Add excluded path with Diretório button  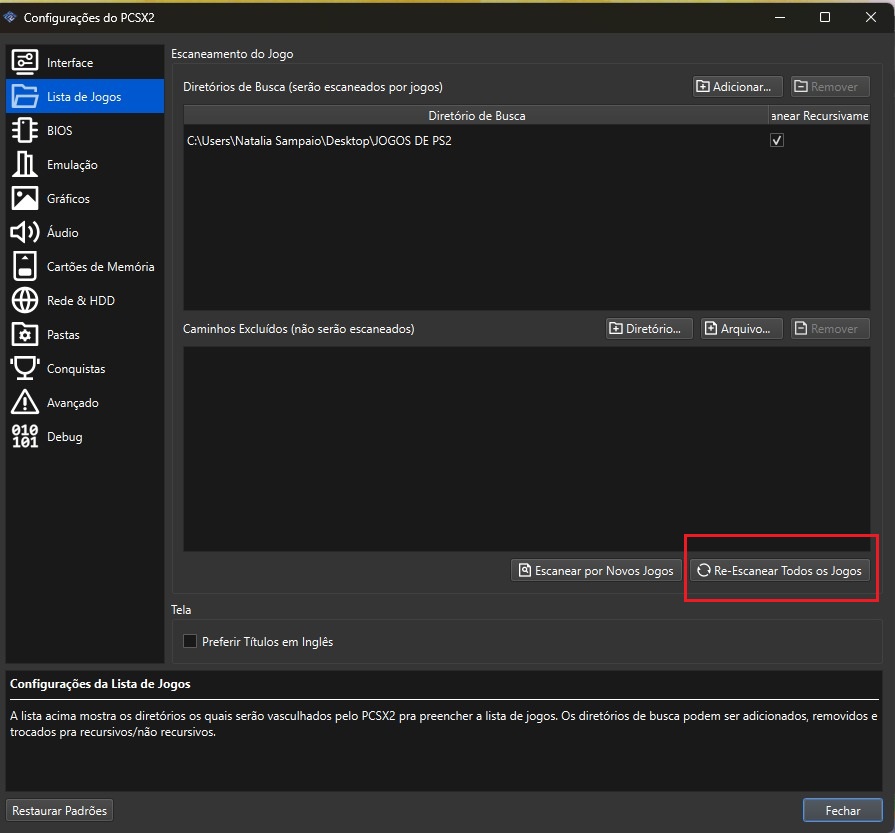click(649, 329)
